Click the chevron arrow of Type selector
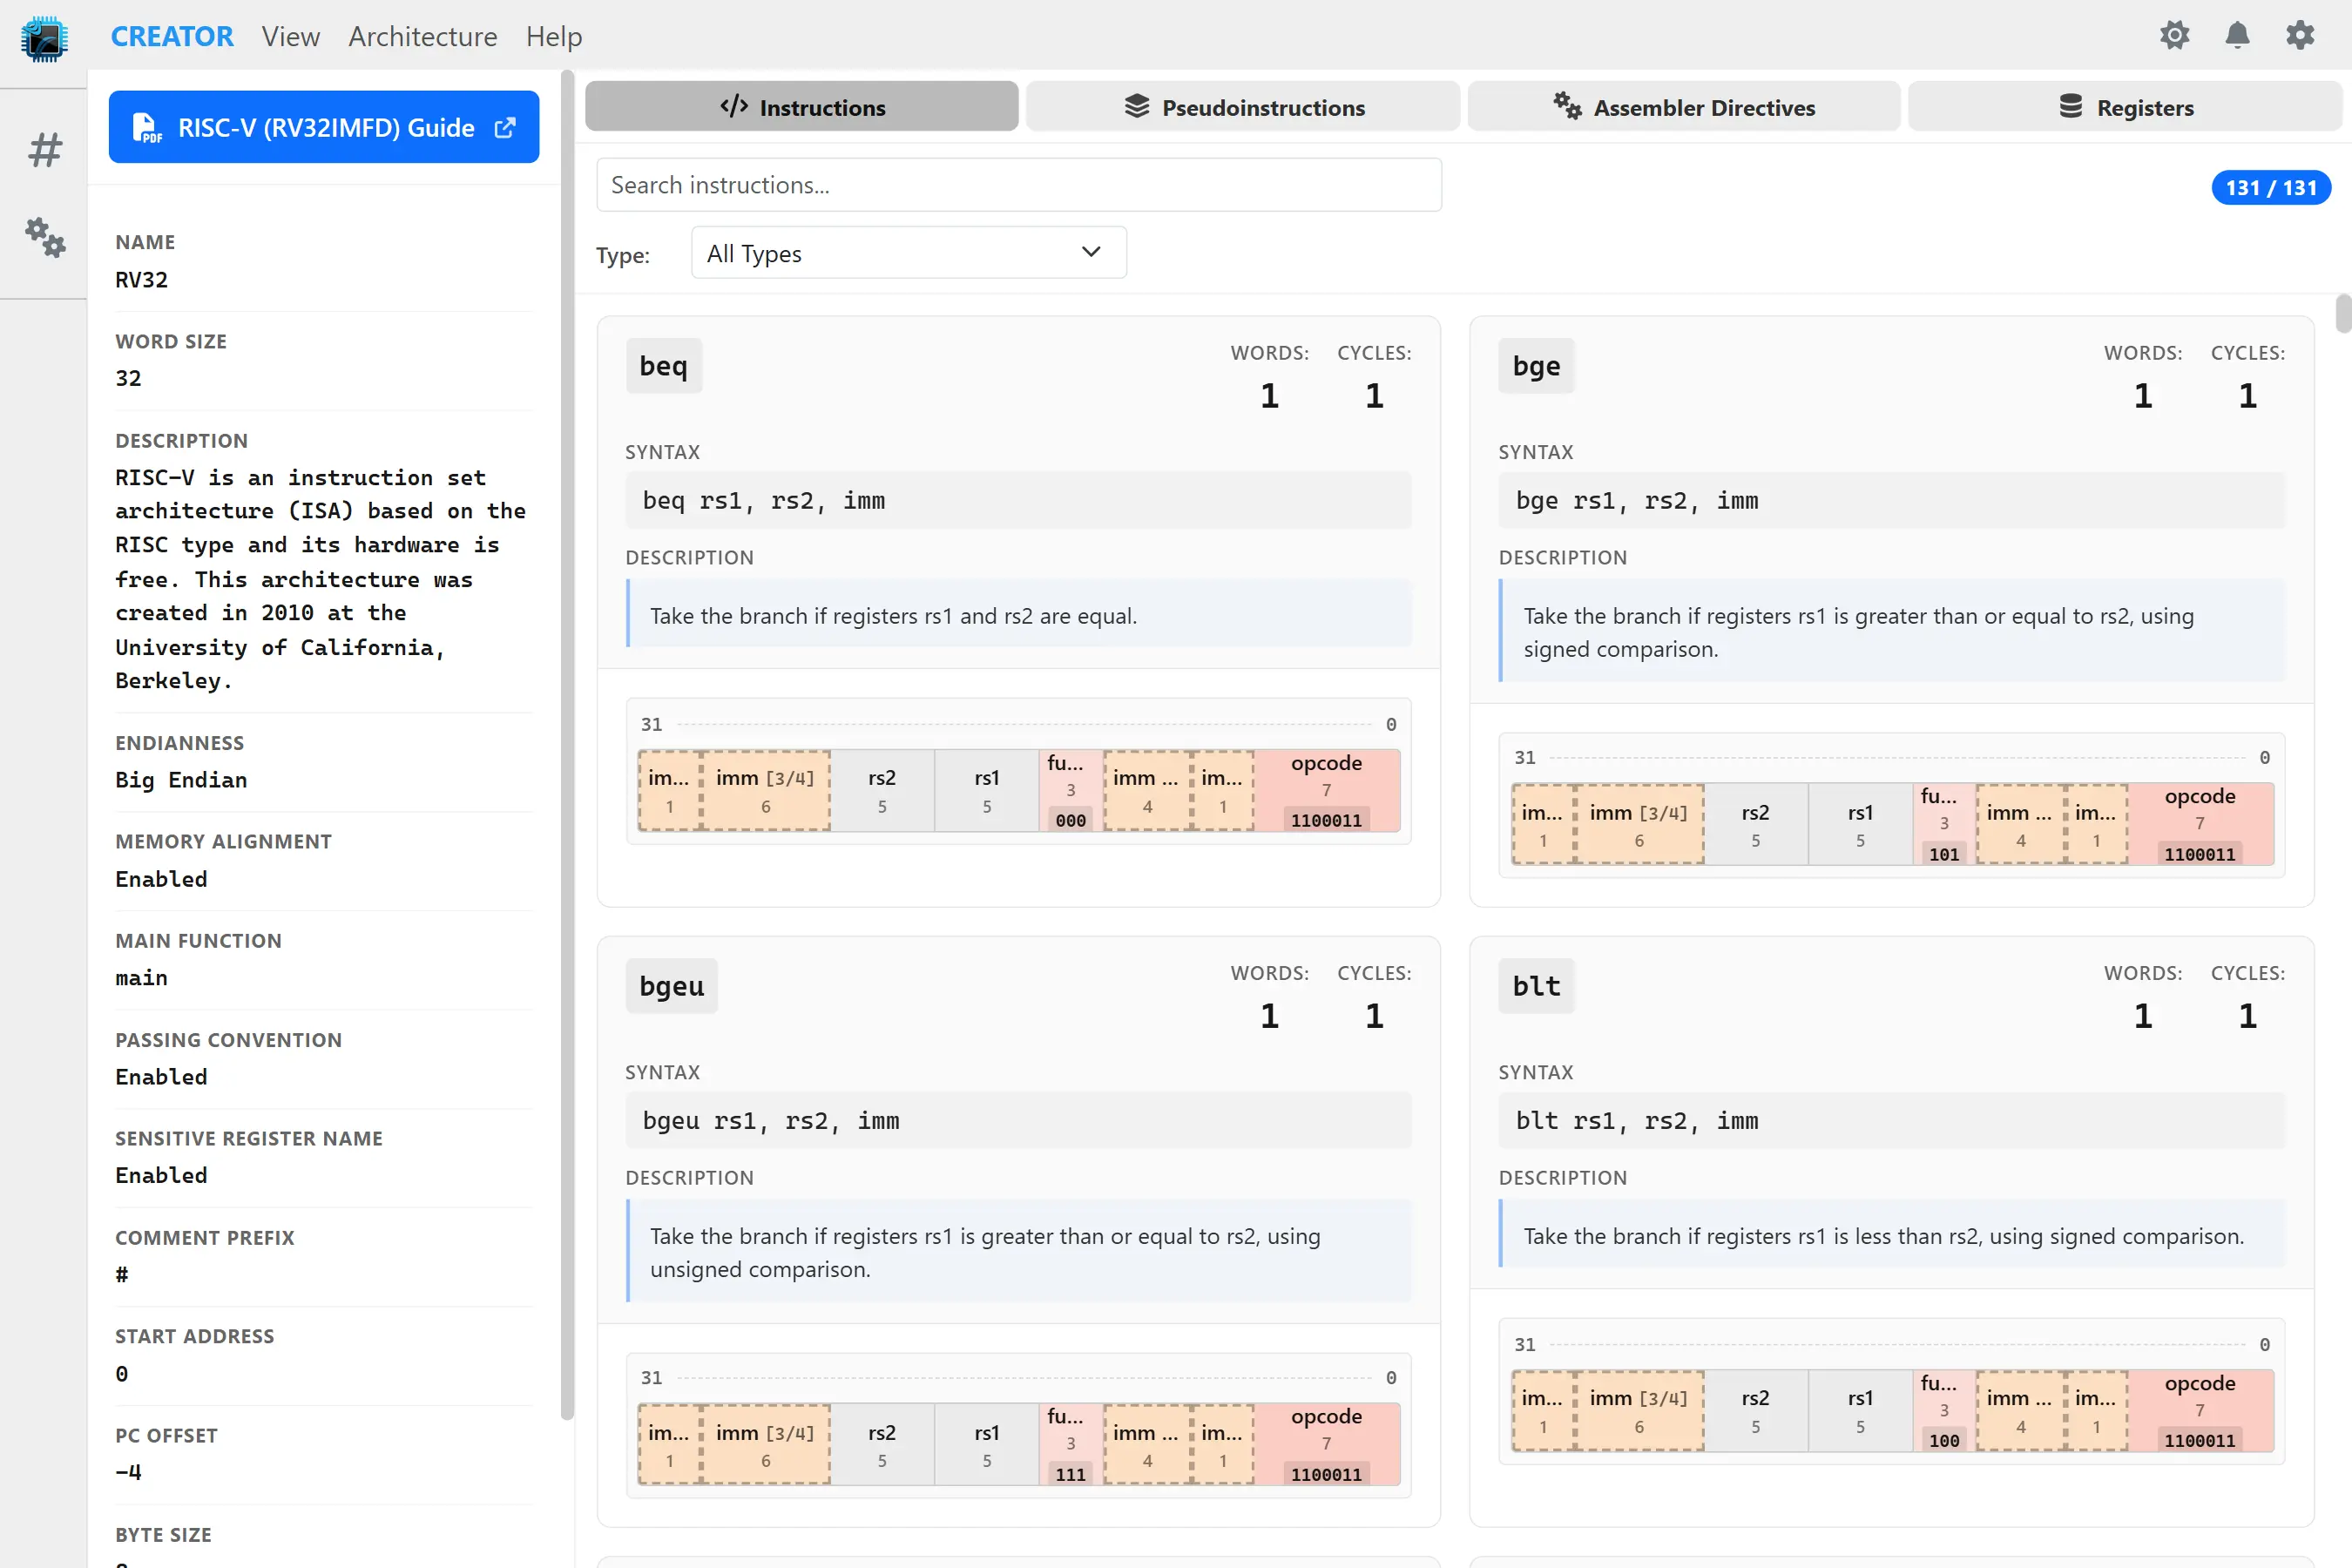Image resolution: width=2352 pixels, height=1568 pixels. [x=1091, y=252]
